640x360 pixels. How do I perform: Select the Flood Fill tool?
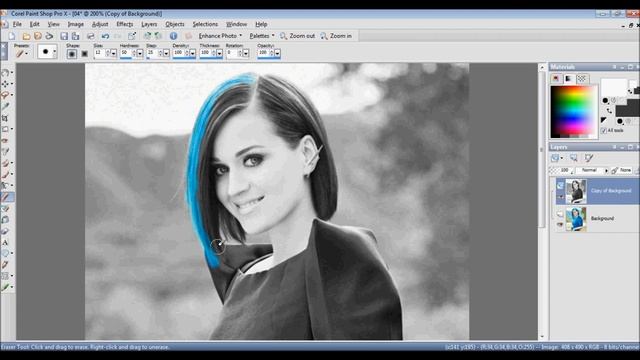(5, 220)
